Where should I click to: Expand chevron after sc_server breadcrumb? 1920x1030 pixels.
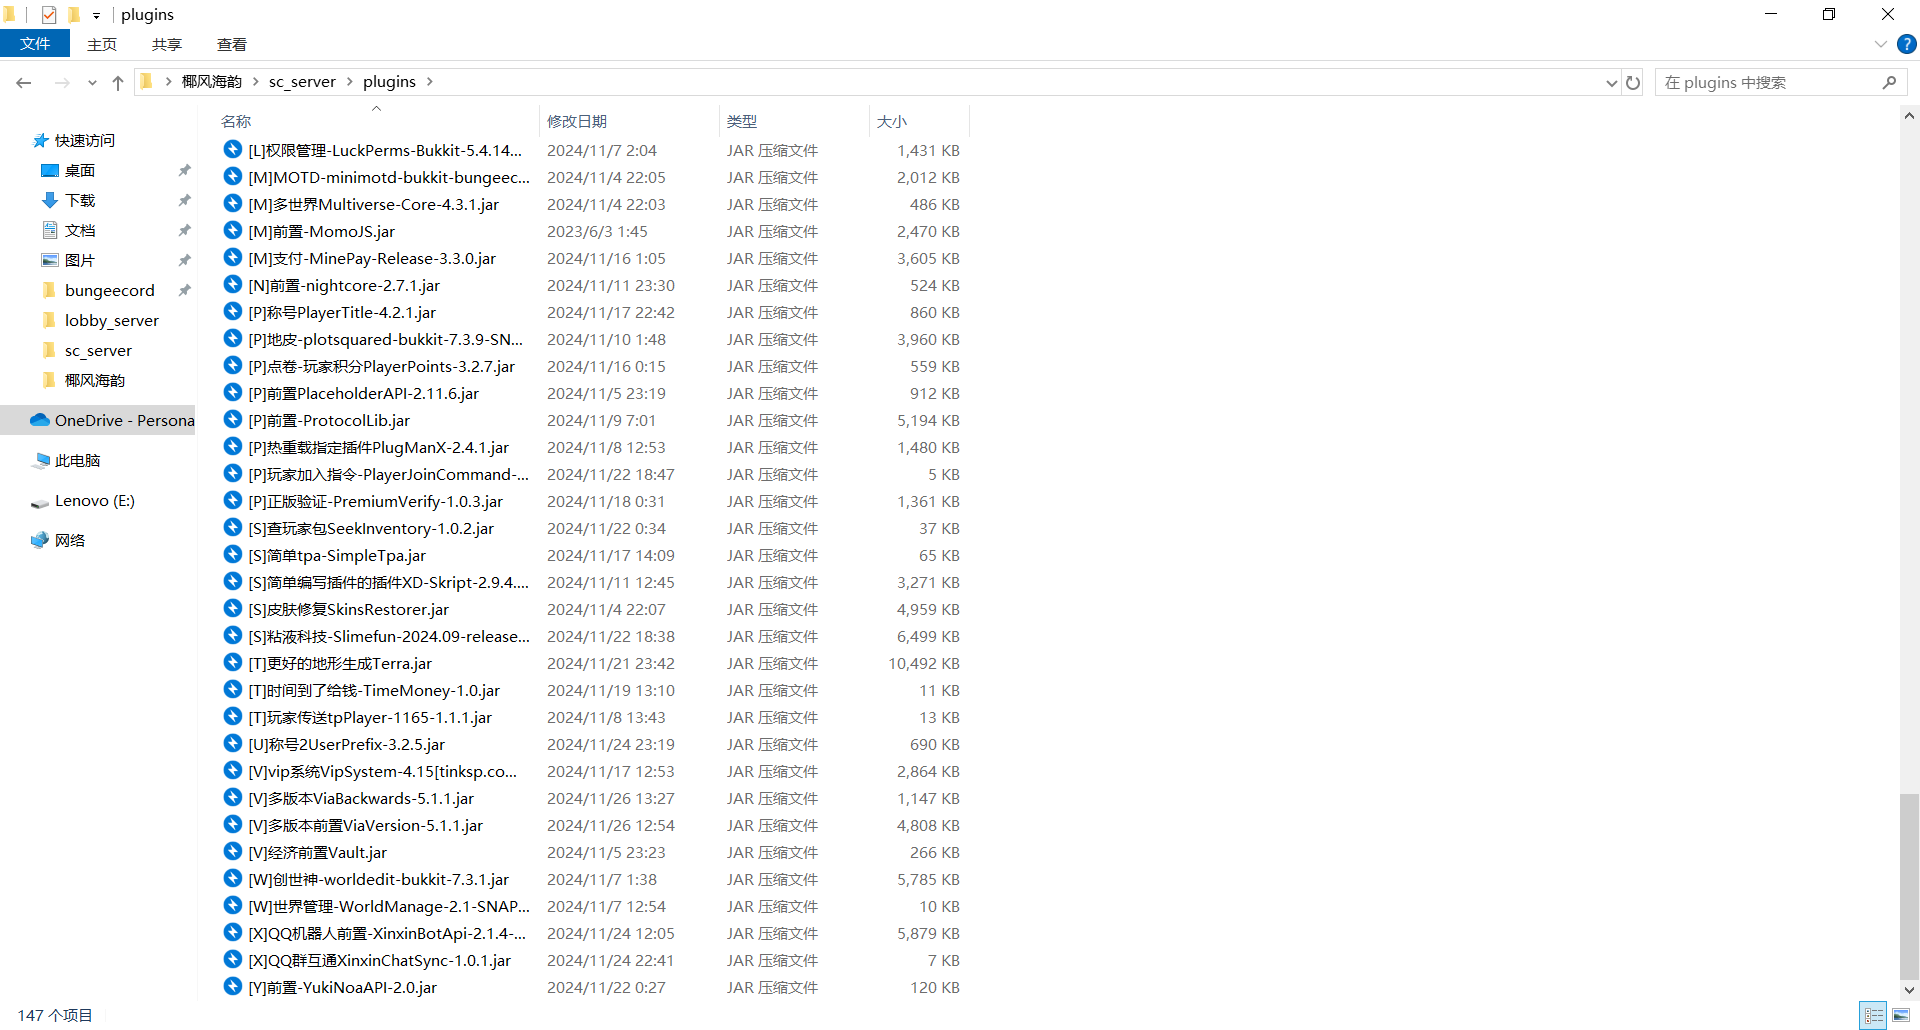pos(350,82)
